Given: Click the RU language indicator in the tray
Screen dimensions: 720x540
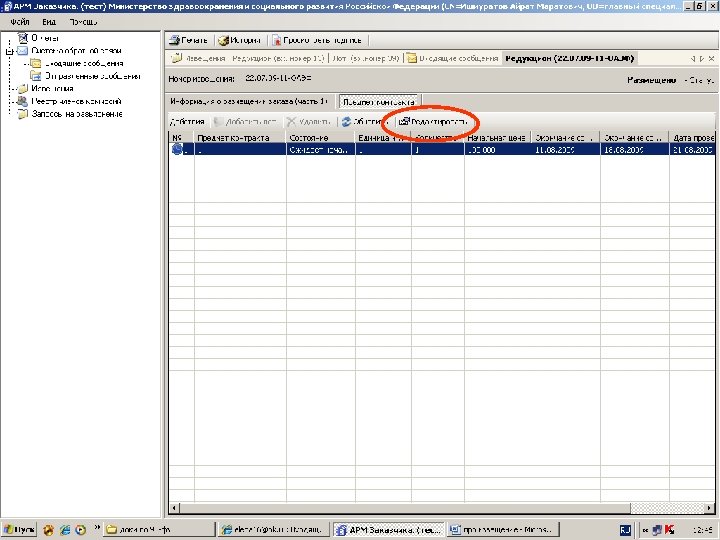Looking at the screenshot, I should [x=625, y=530].
